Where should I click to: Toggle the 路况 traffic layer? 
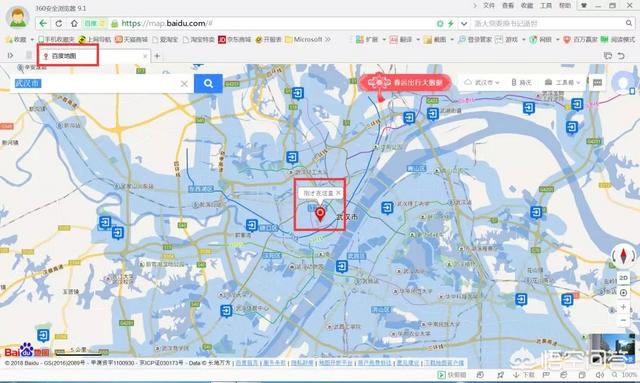click(522, 82)
